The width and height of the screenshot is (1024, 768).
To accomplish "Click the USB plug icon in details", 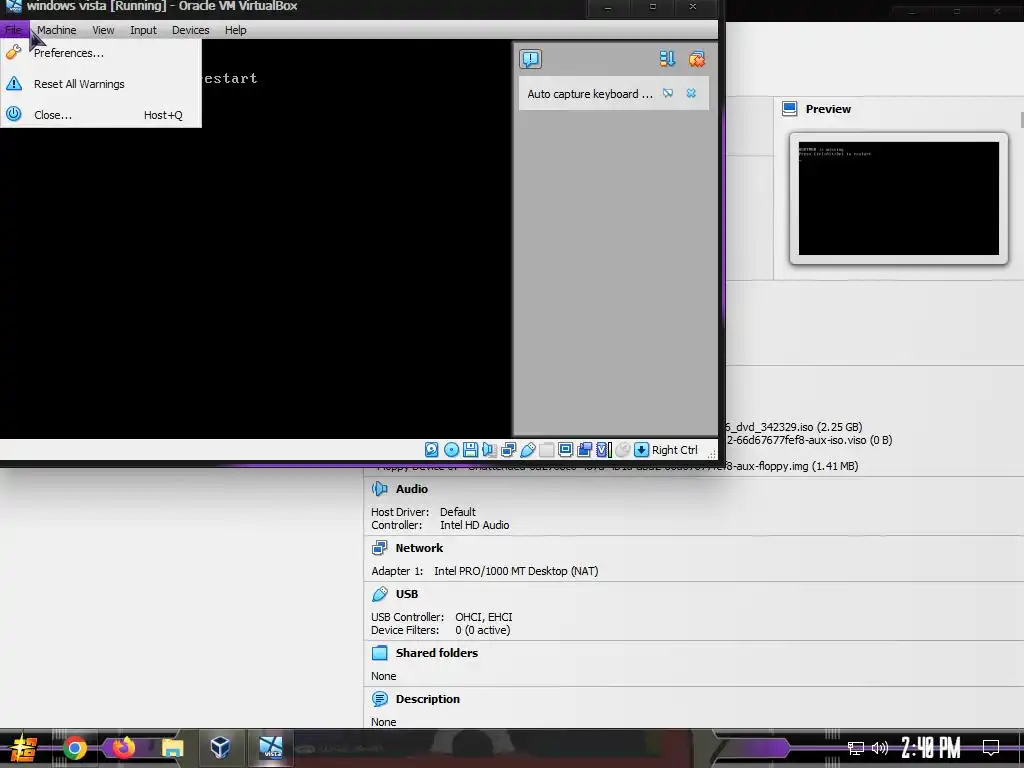I will tap(379, 594).
